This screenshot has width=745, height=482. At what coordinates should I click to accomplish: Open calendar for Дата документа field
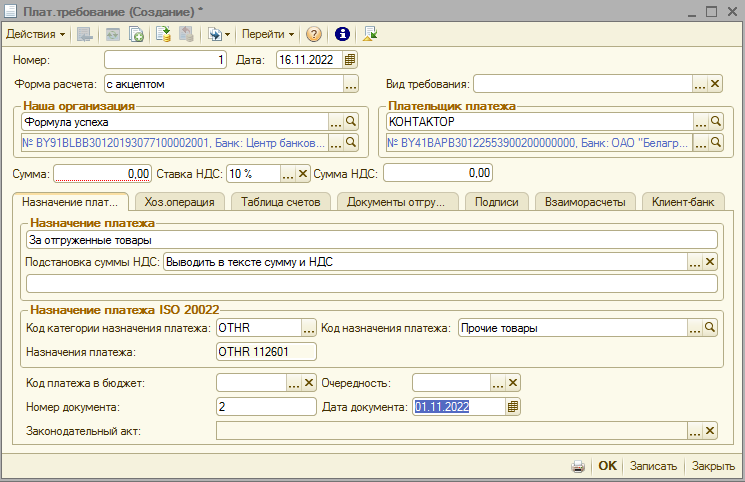[x=513, y=407]
